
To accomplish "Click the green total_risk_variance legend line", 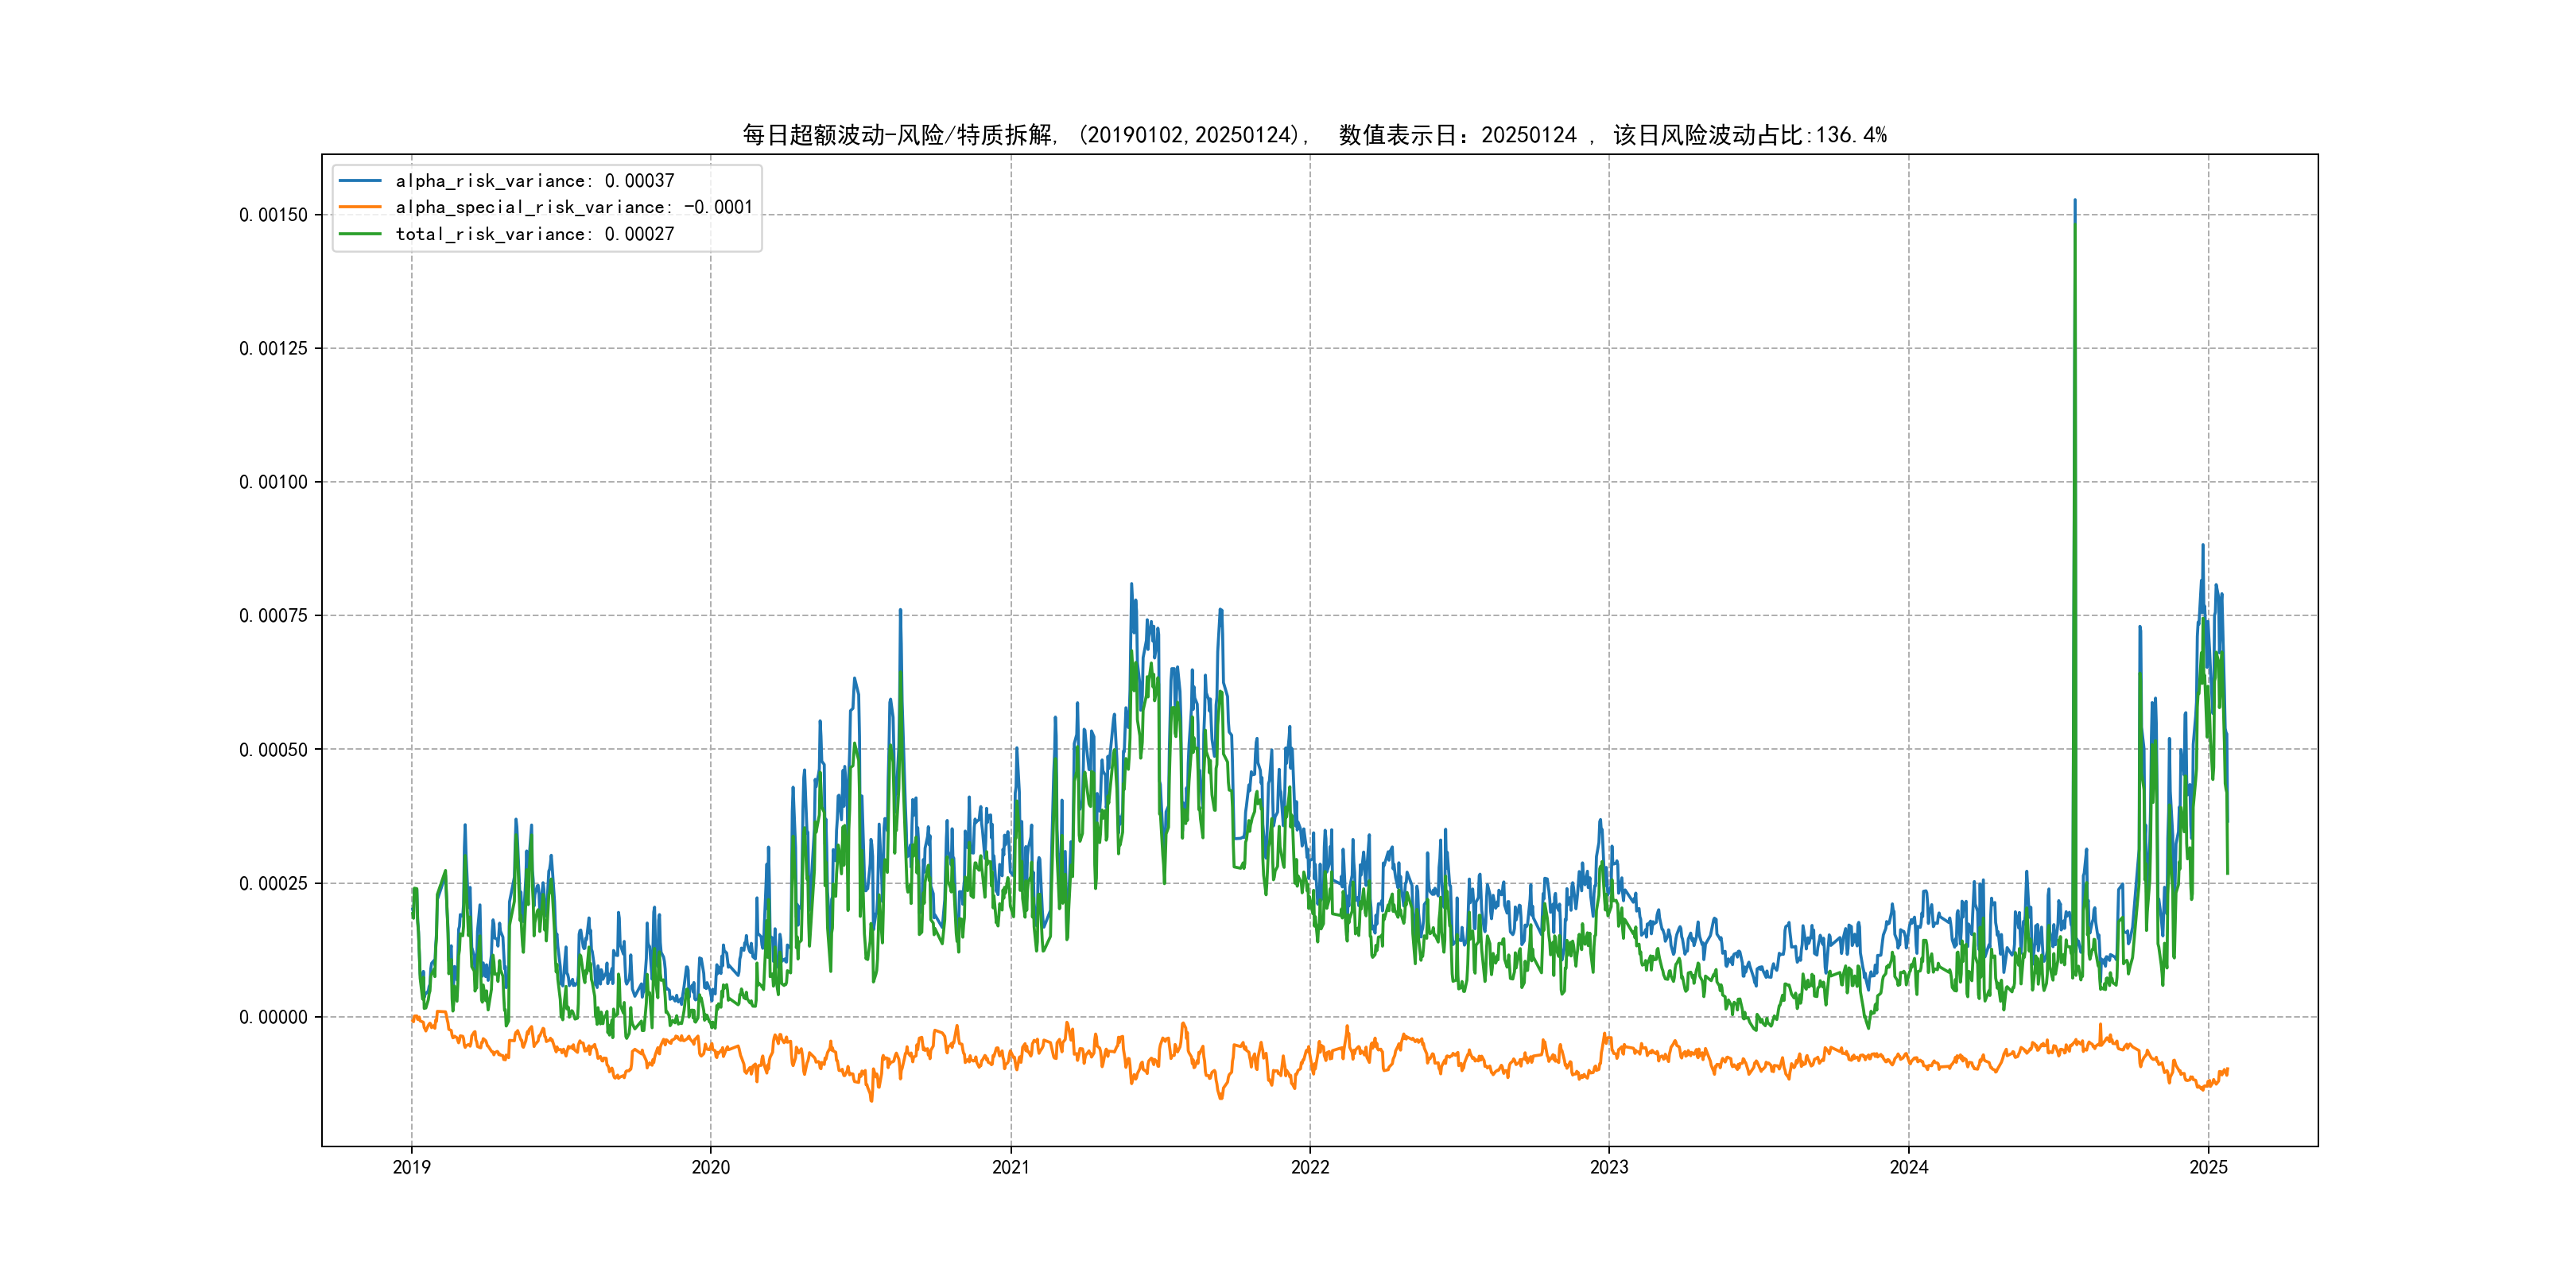I will click(360, 234).
